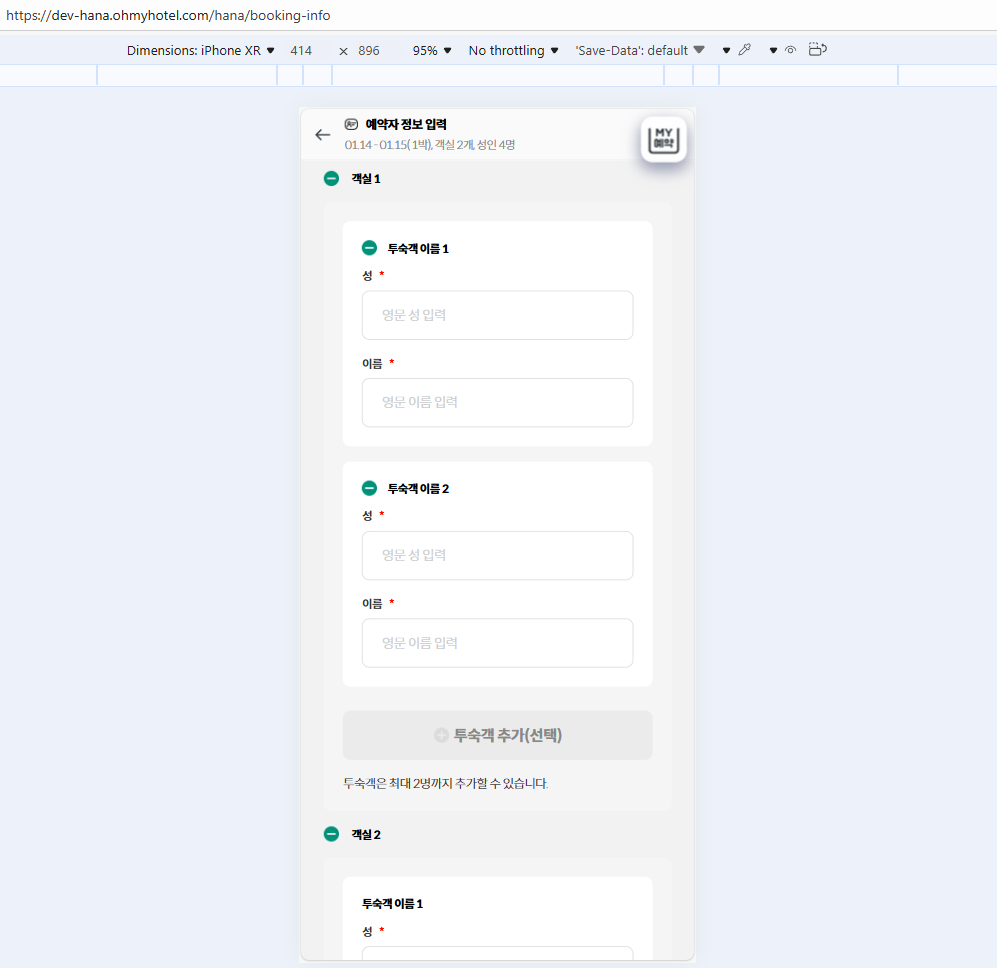Image resolution: width=997 pixels, height=968 pixels.
Task: Open the 95% zoom dropdown
Action: (x=432, y=50)
